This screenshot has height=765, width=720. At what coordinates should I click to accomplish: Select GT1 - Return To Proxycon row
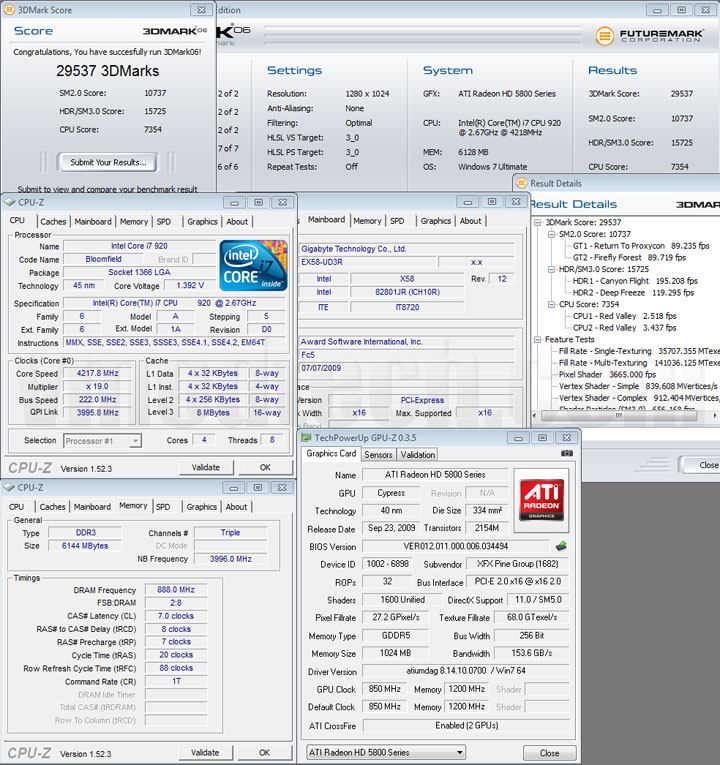pos(640,246)
